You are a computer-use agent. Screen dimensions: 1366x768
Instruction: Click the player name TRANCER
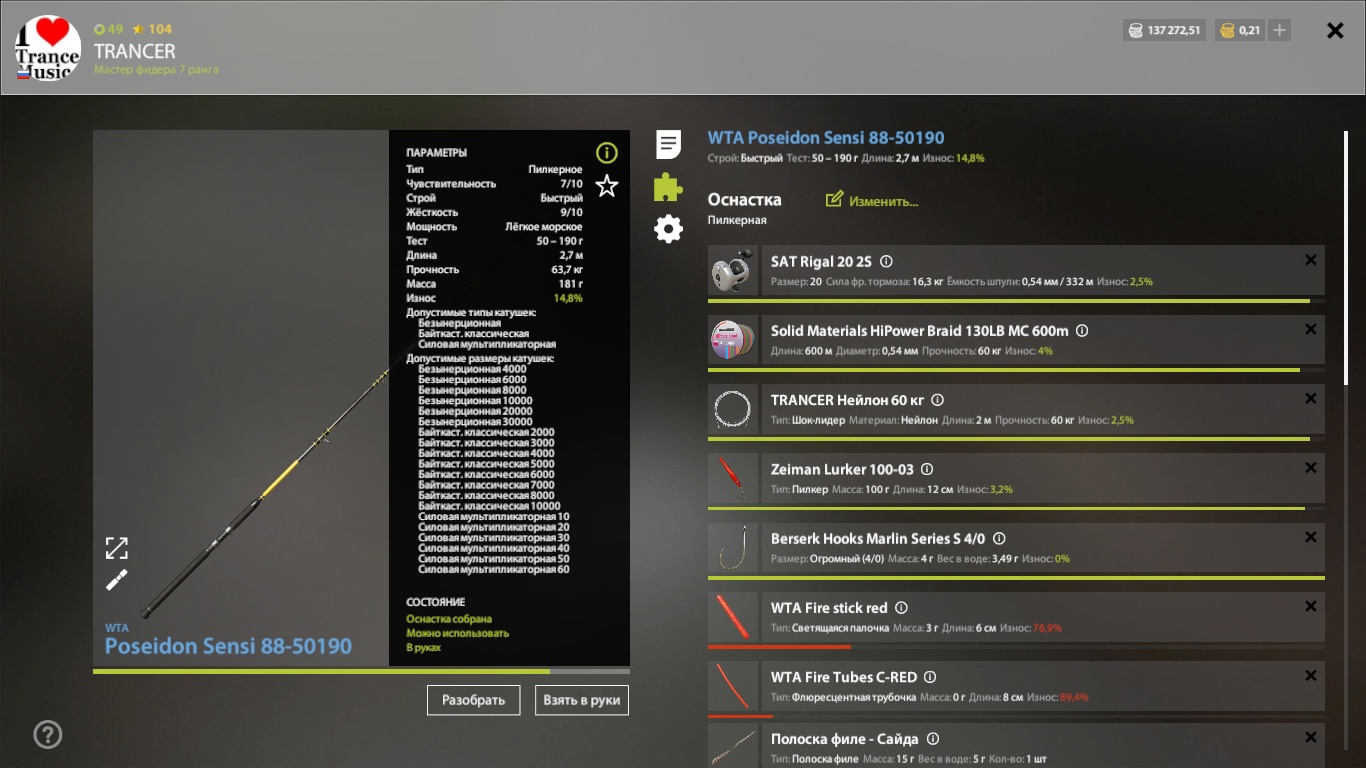click(x=135, y=51)
